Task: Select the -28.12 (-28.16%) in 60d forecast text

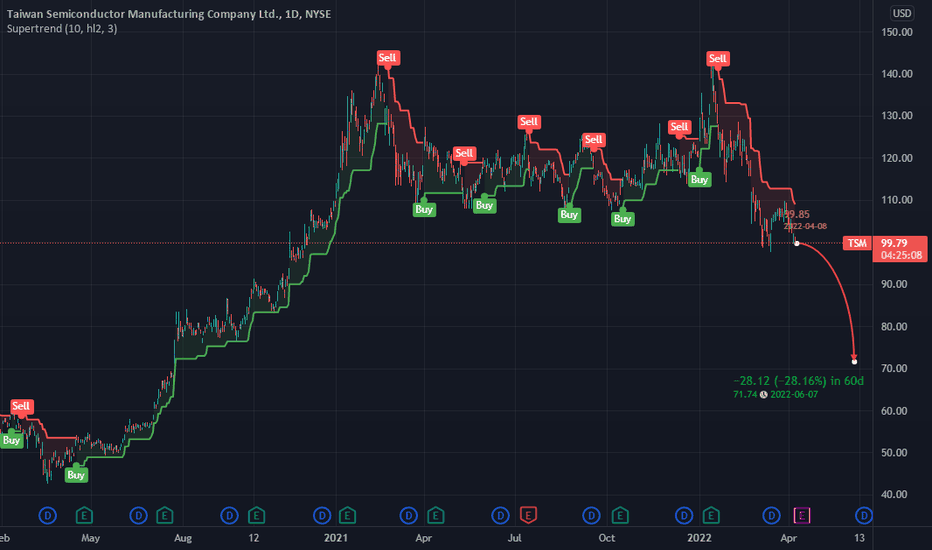Action: [798, 381]
